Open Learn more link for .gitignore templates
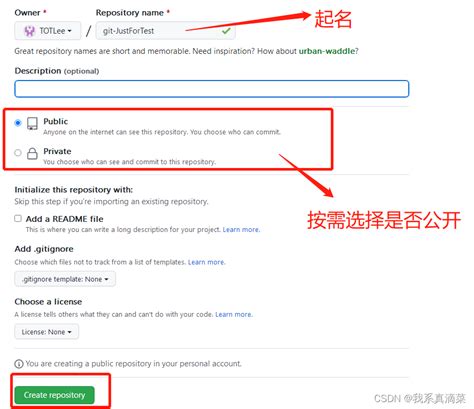 (207, 262)
